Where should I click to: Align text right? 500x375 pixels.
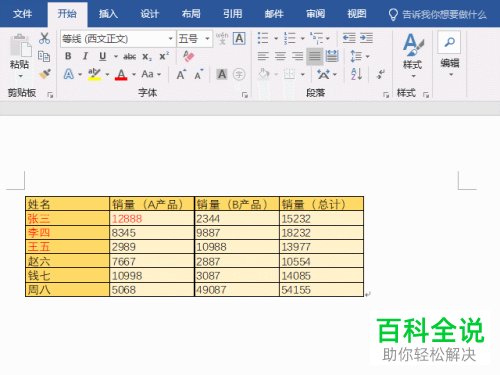(297, 56)
